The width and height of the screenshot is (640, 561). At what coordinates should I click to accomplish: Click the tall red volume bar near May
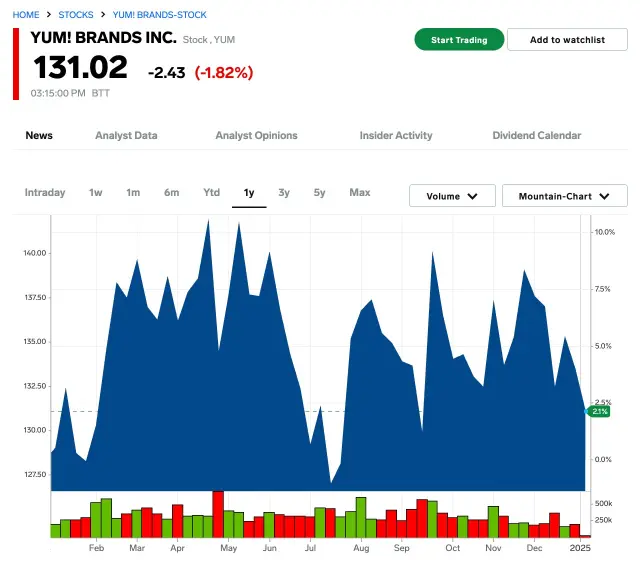(218, 514)
